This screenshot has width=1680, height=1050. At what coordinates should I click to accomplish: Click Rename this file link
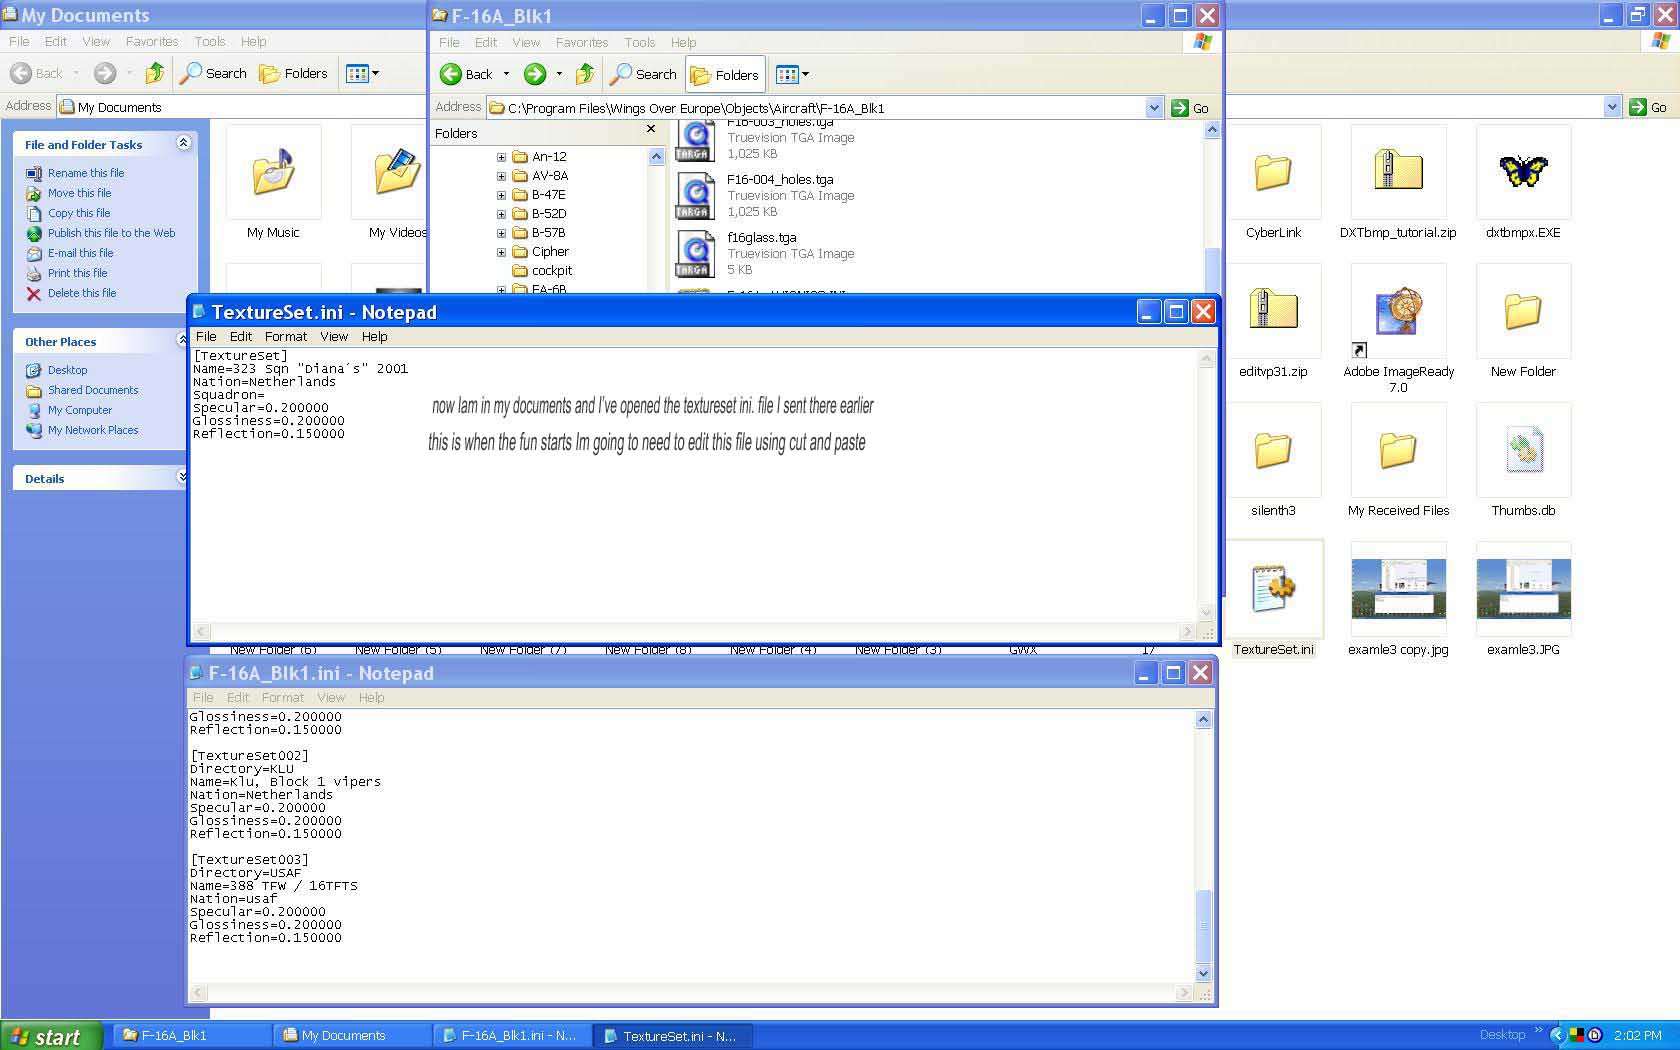click(x=86, y=173)
